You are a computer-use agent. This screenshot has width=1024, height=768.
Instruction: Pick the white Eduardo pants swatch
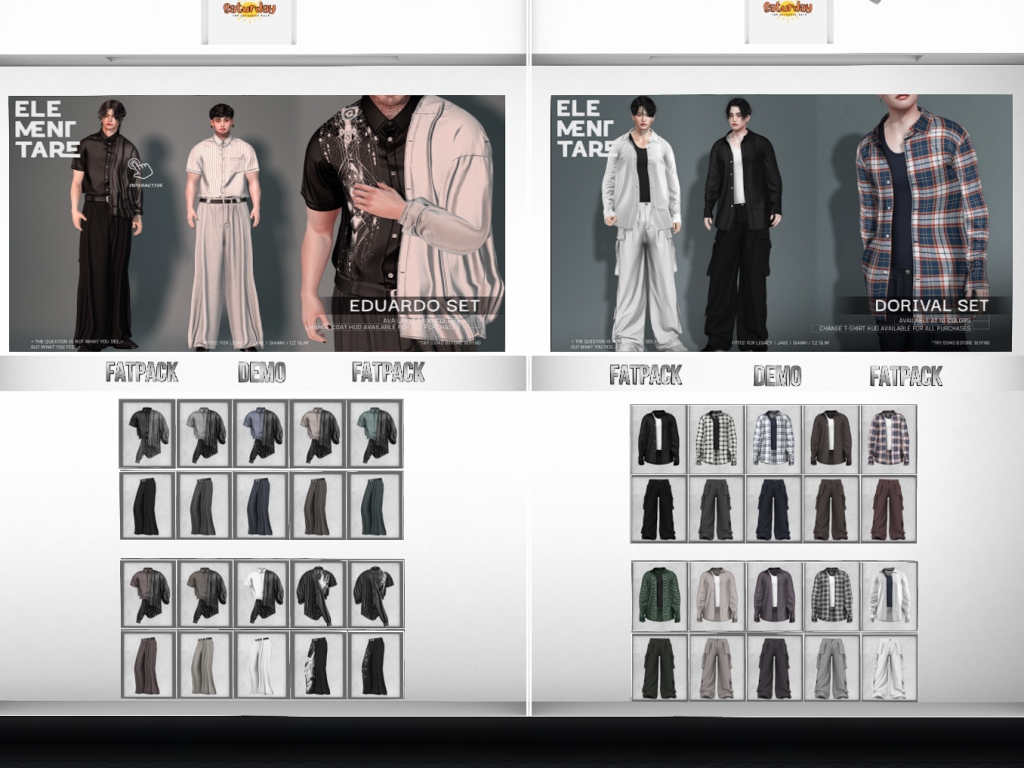[262, 665]
